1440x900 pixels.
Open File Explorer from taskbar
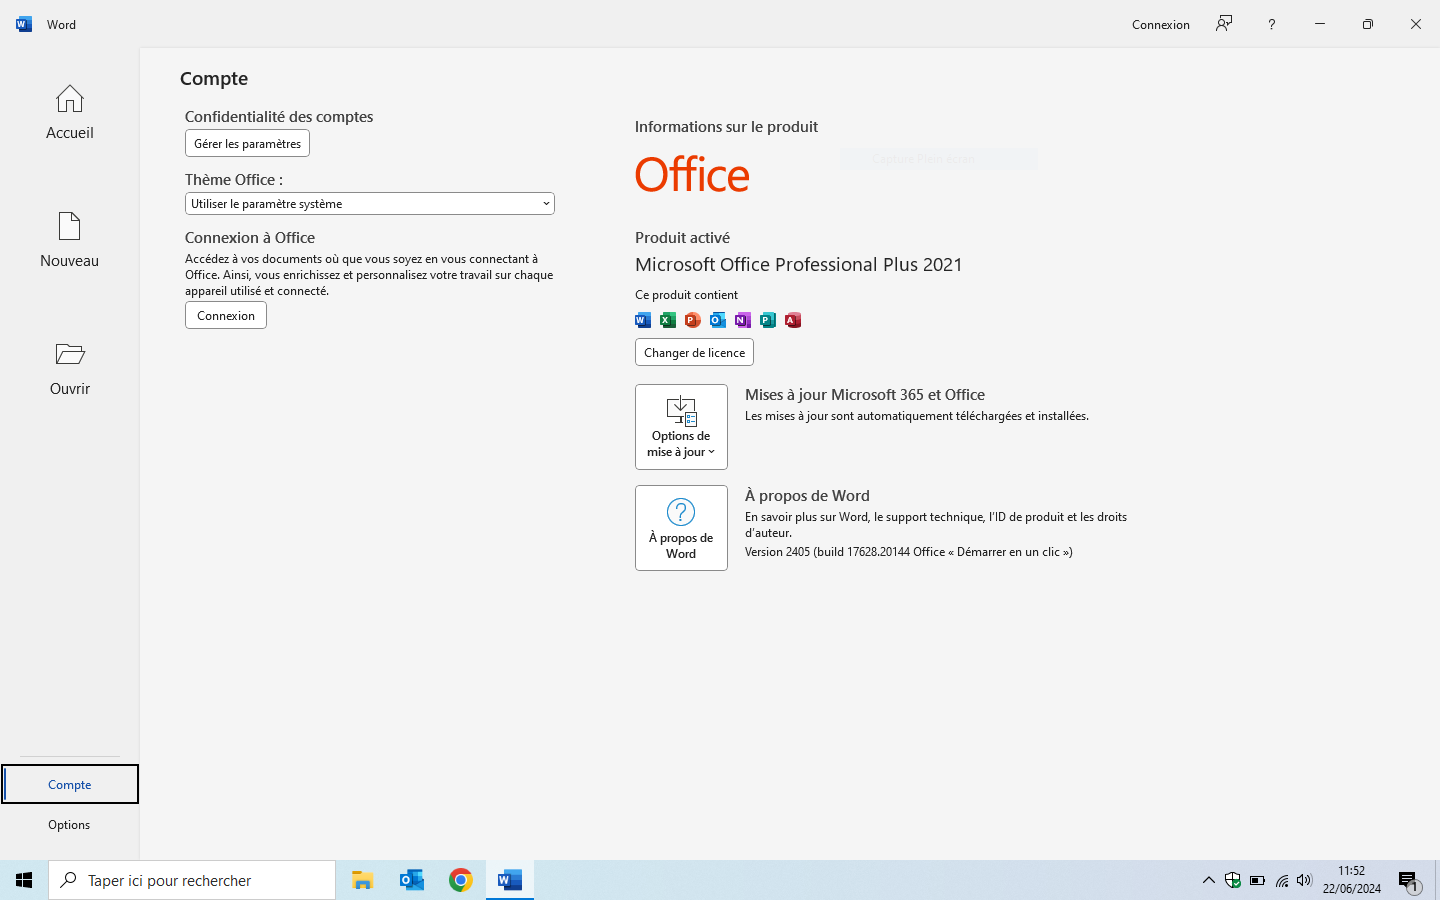point(362,880)
